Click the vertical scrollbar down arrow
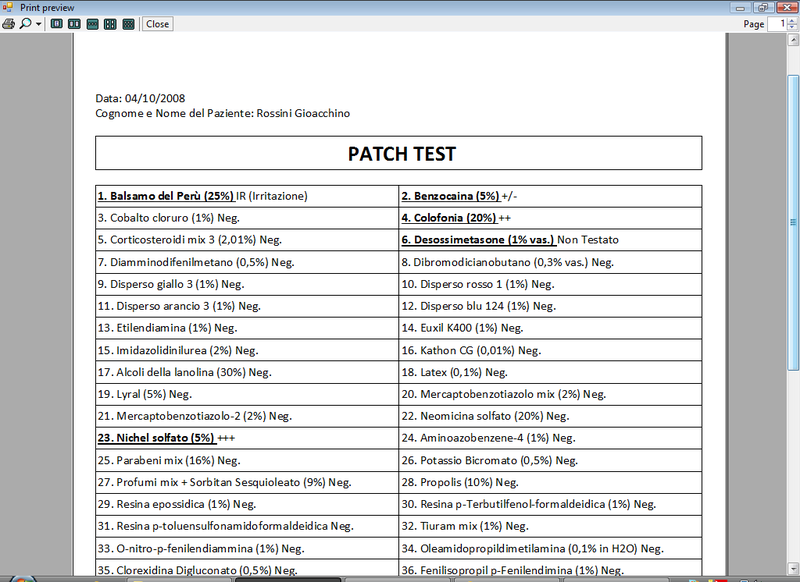This screenshot has width=800, height=582. pyautogui.click(x=793, y=568)
